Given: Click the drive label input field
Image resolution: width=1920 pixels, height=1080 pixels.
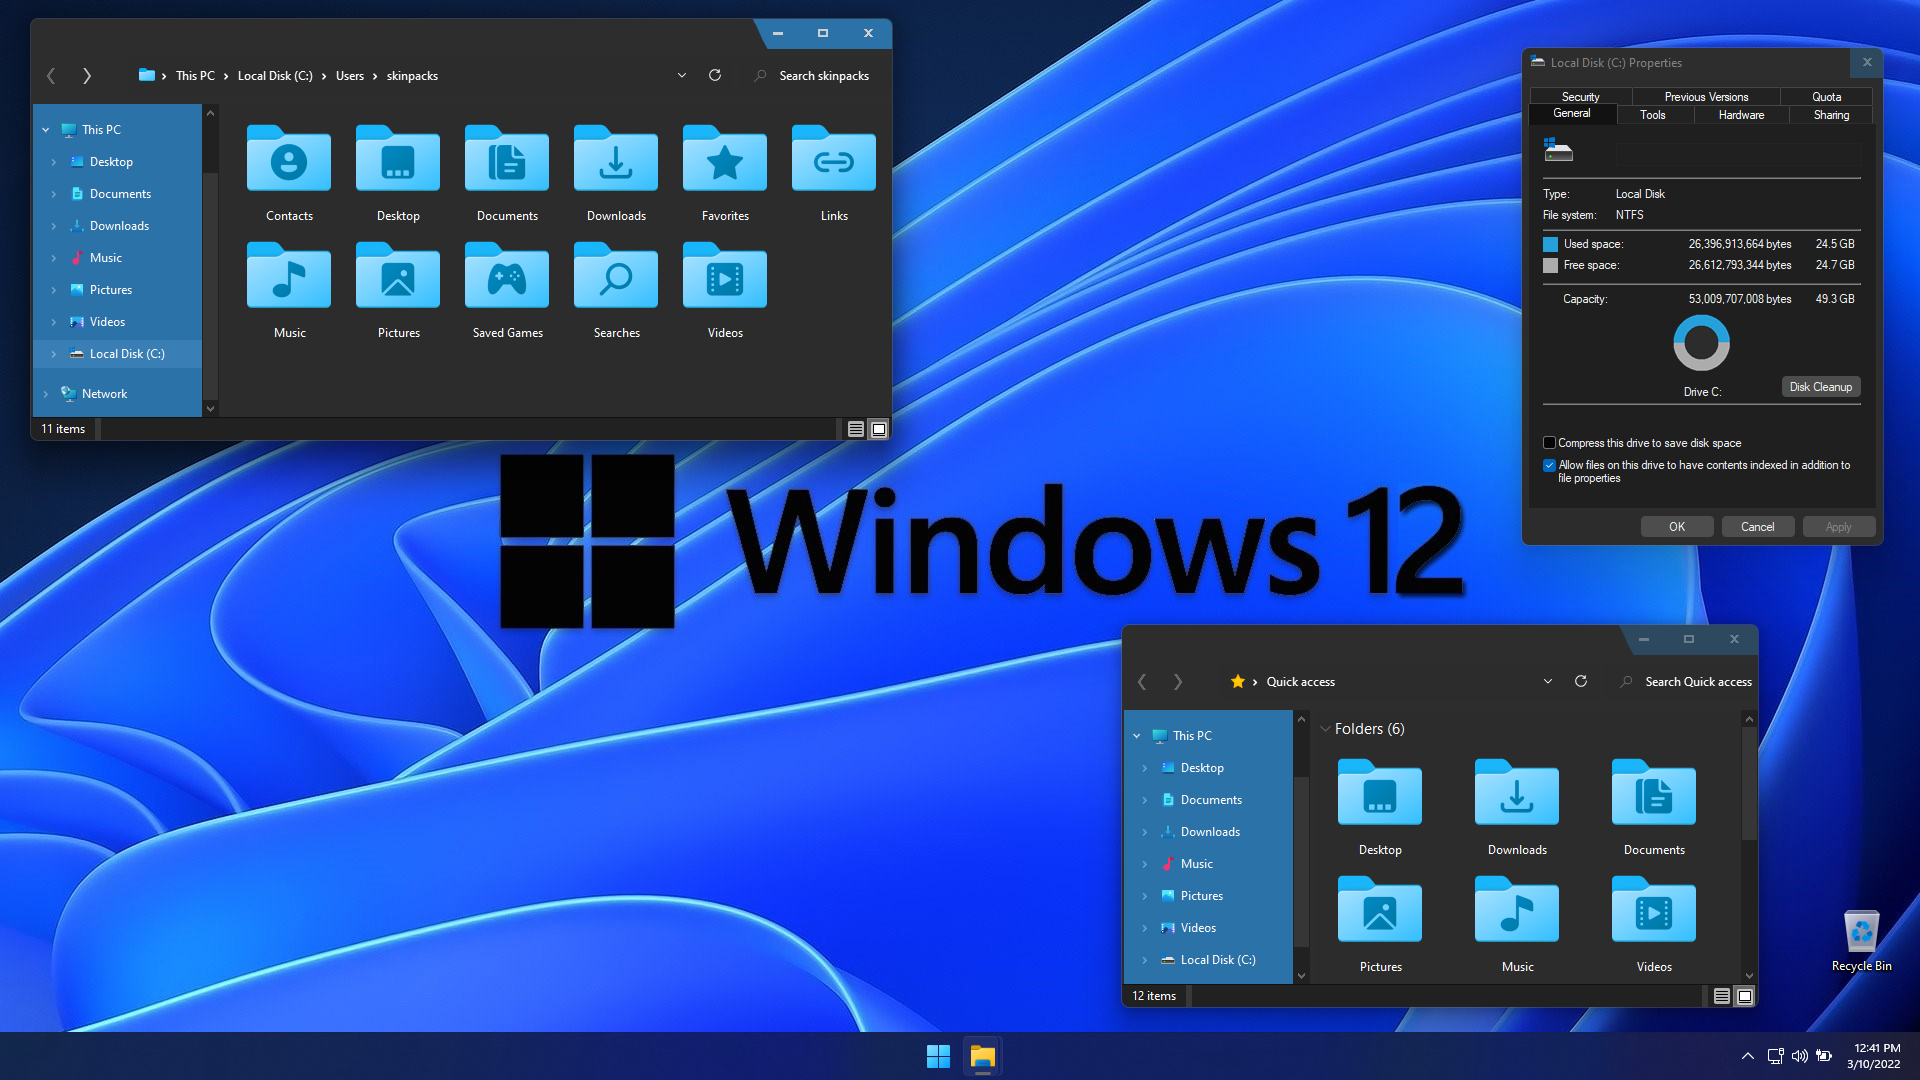Looking at the screenshot, I should 1738,153.
